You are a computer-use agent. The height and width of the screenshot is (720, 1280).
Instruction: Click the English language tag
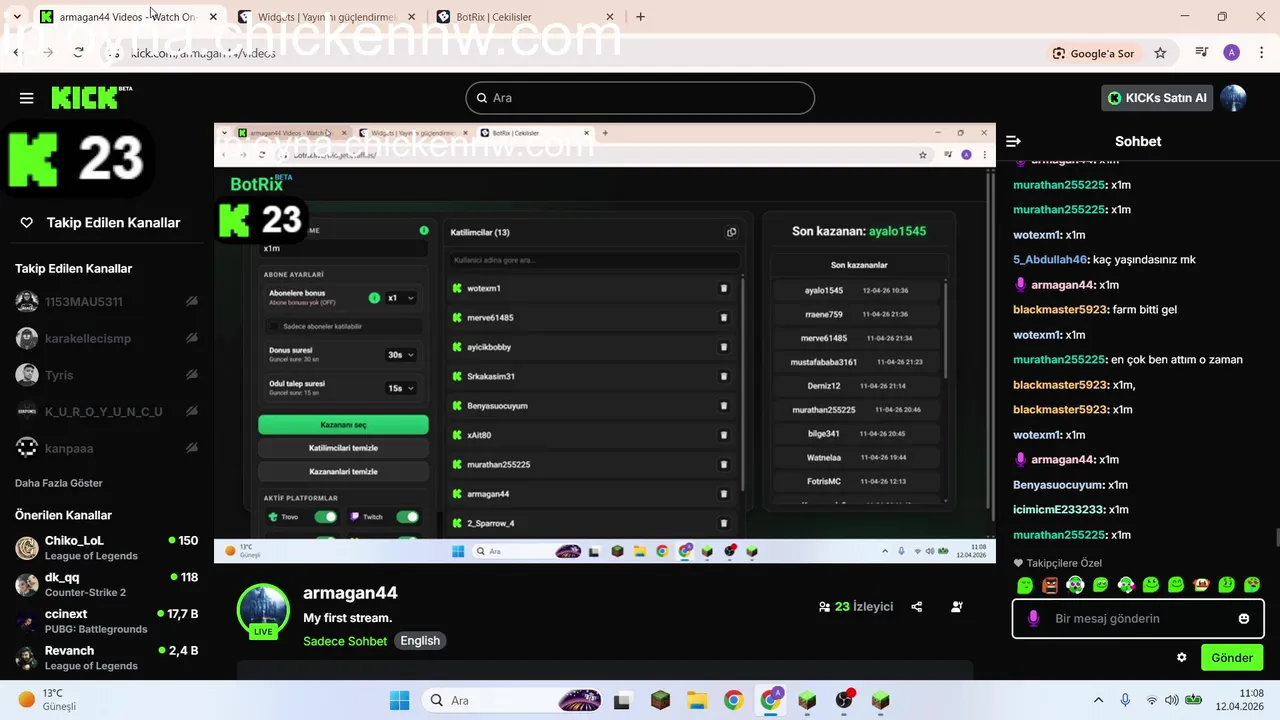tap(420, 641)
